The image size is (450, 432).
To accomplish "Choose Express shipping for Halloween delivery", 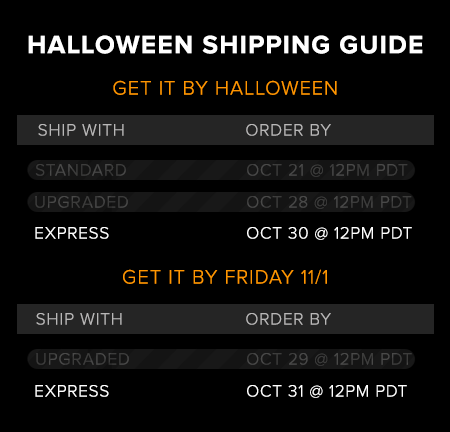I will [x=72, y=233].
